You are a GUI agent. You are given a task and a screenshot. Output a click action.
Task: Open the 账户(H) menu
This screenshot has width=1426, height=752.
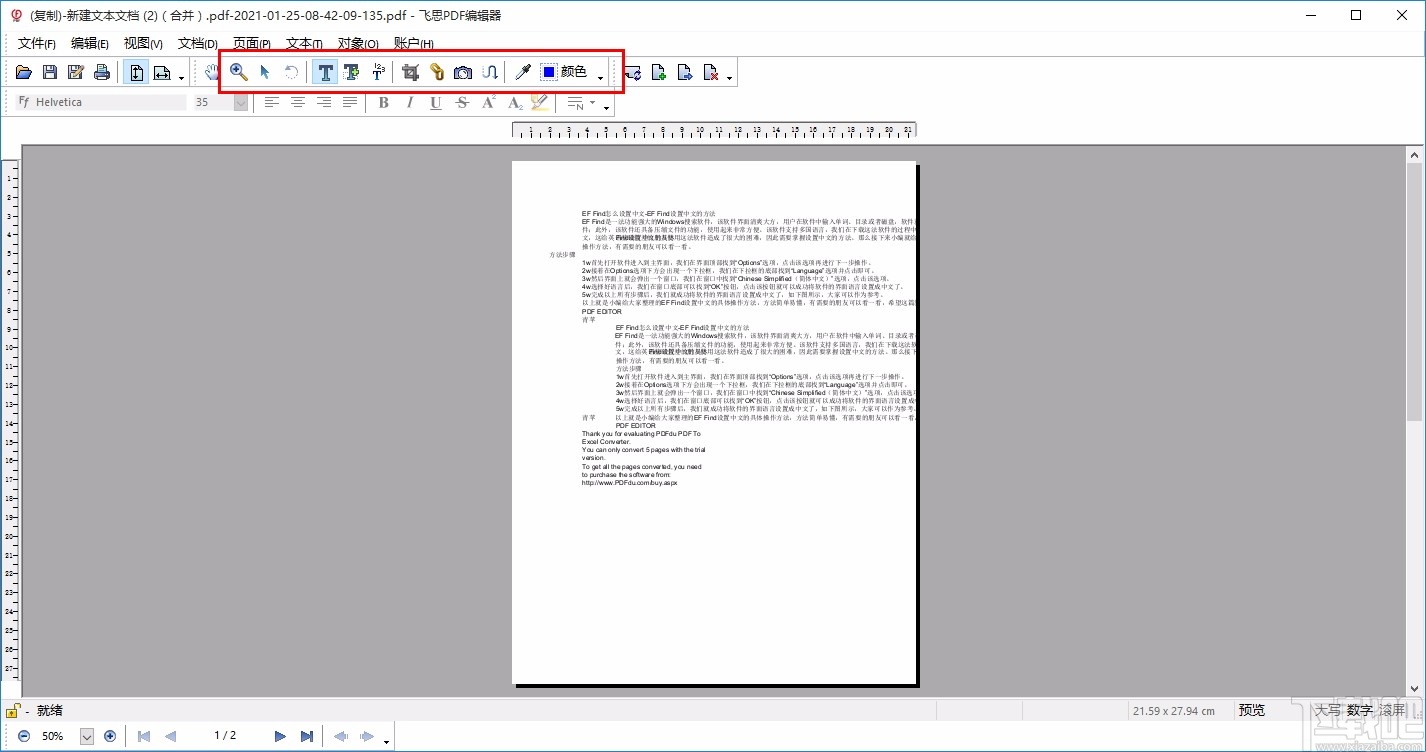414,43
